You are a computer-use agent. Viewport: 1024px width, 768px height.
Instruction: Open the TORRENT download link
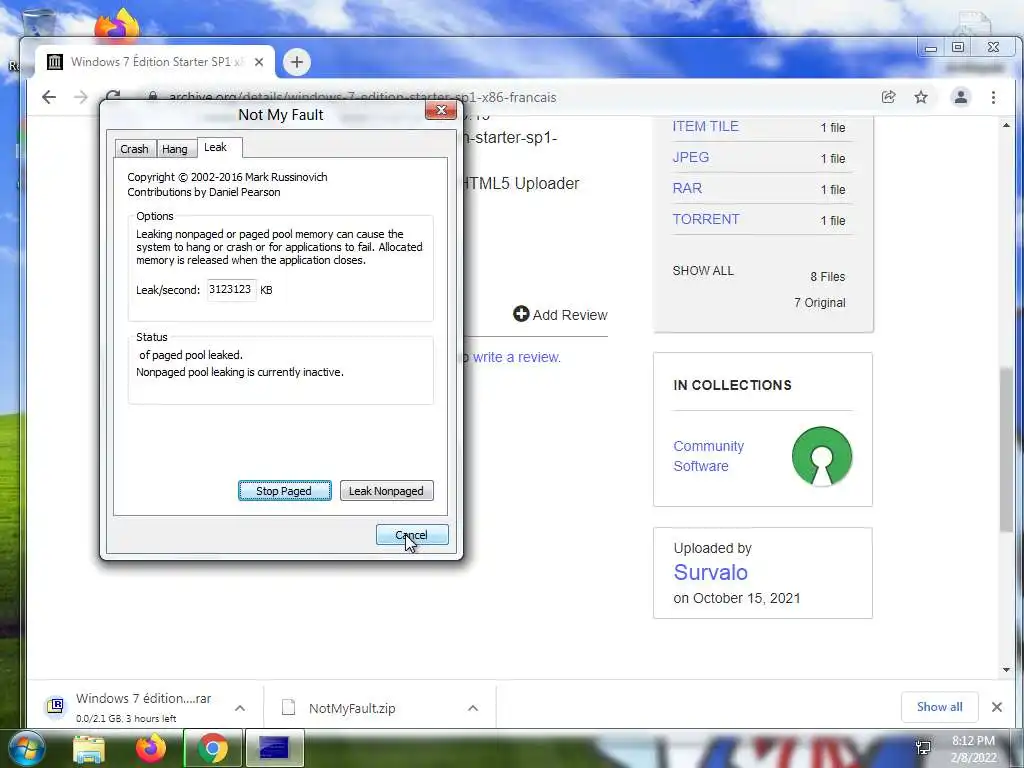coord(706,219)
